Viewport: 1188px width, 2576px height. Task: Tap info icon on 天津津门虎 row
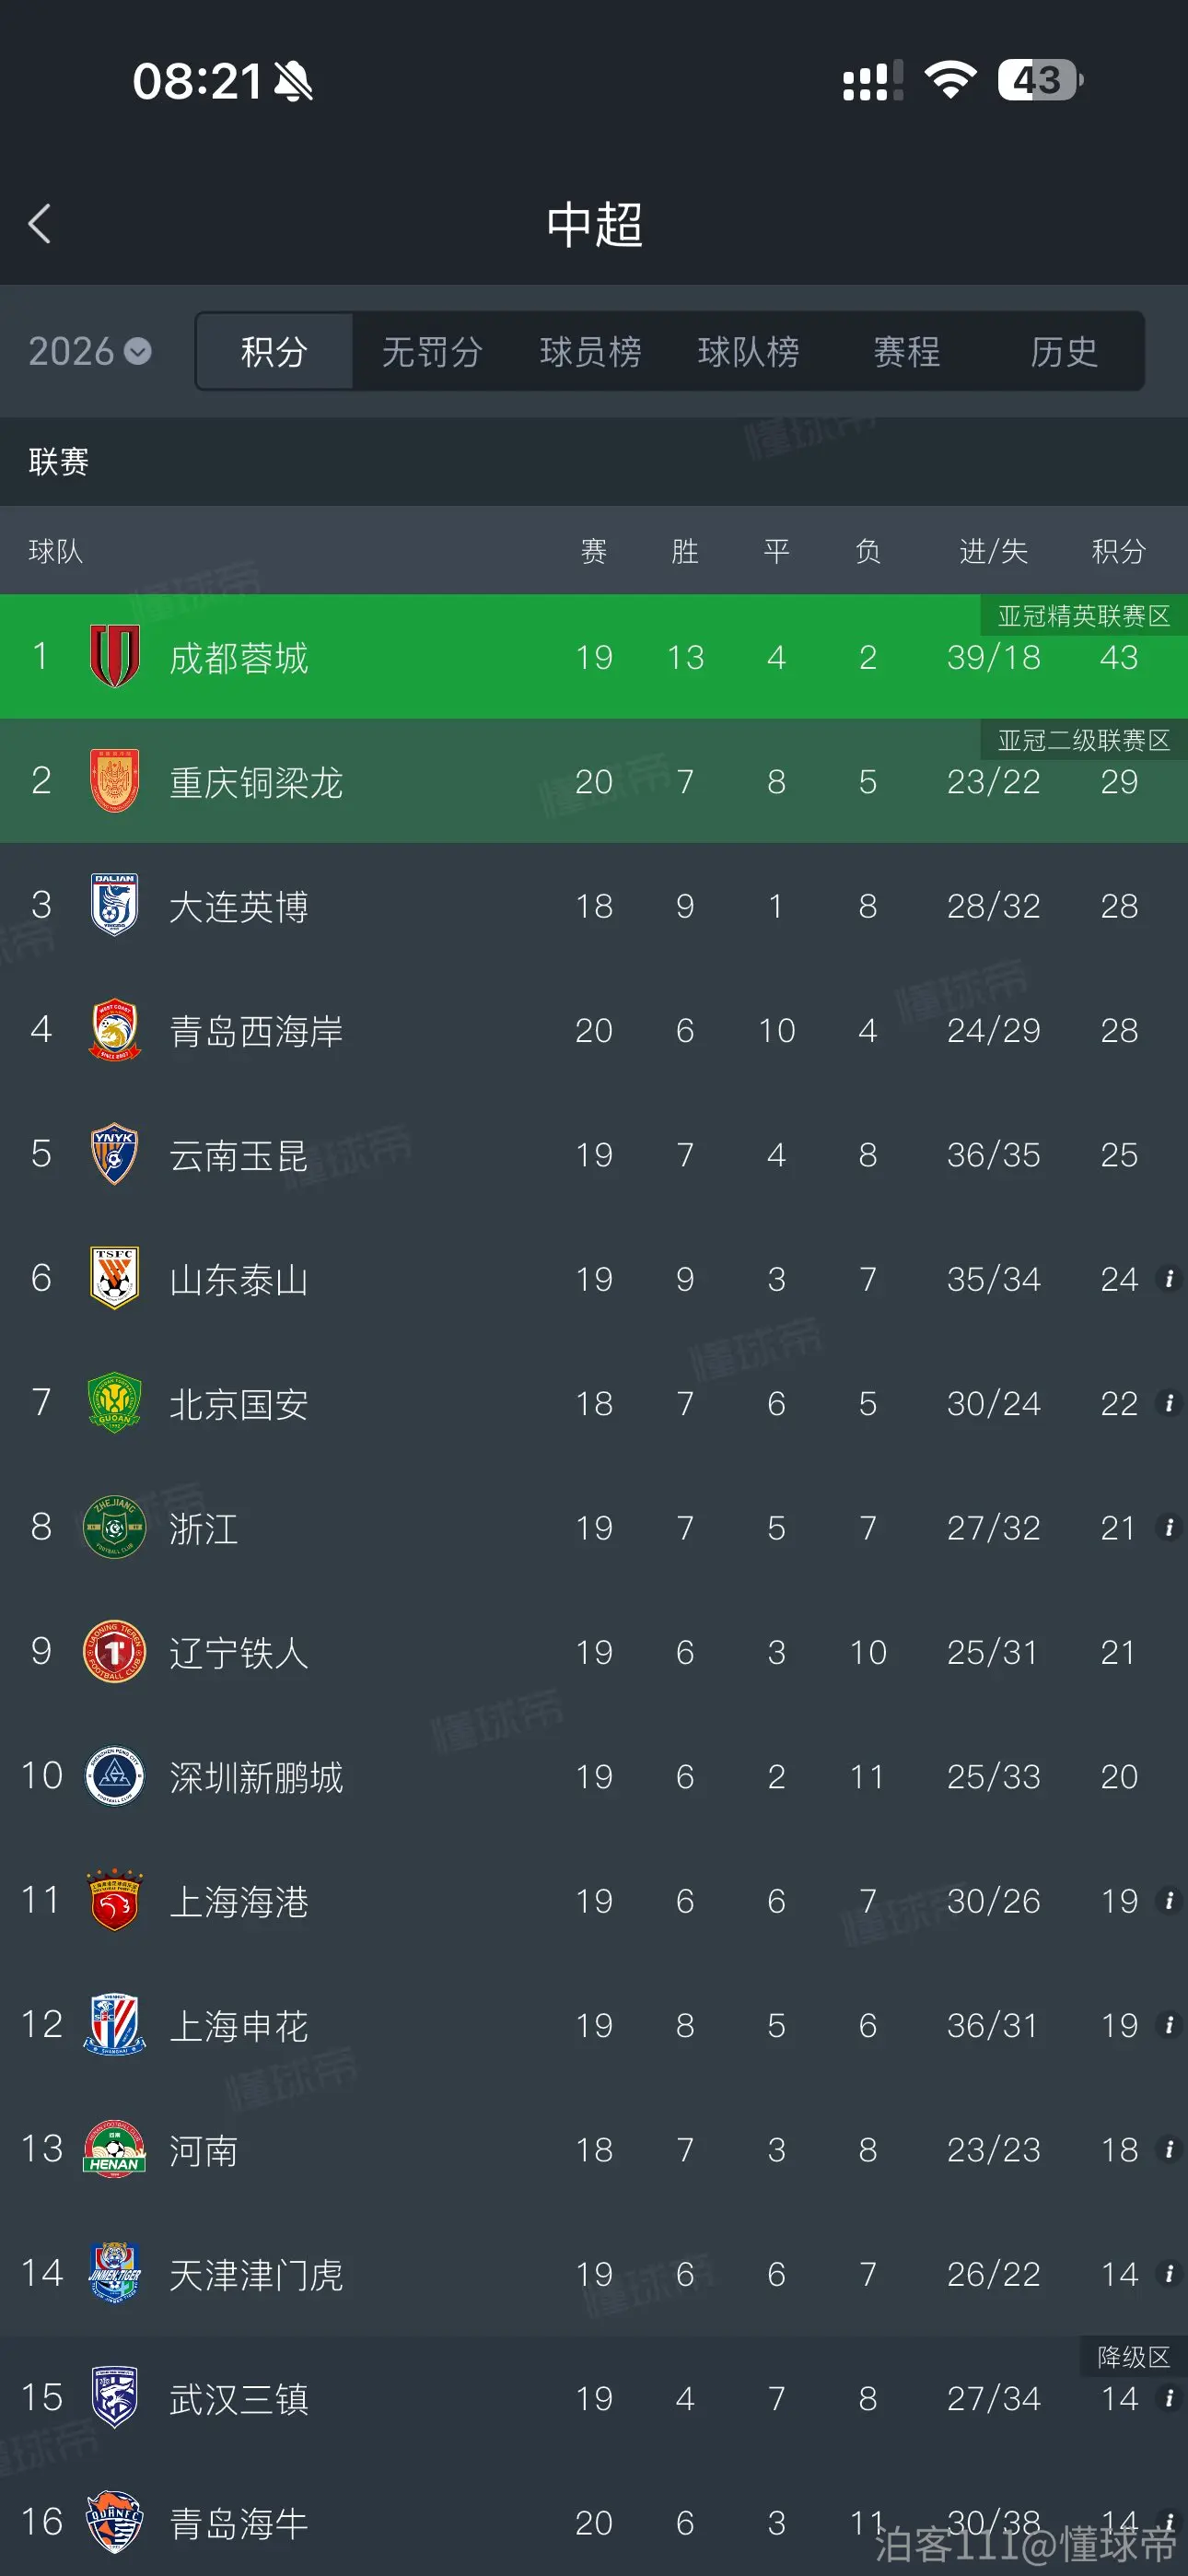(1168, 2273)
